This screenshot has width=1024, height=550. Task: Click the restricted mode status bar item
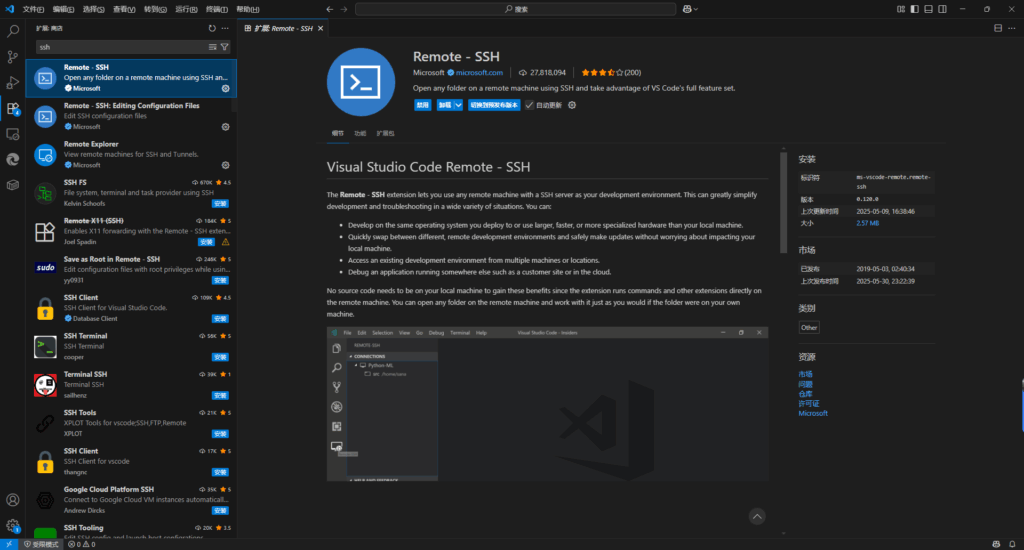point(41,544)
